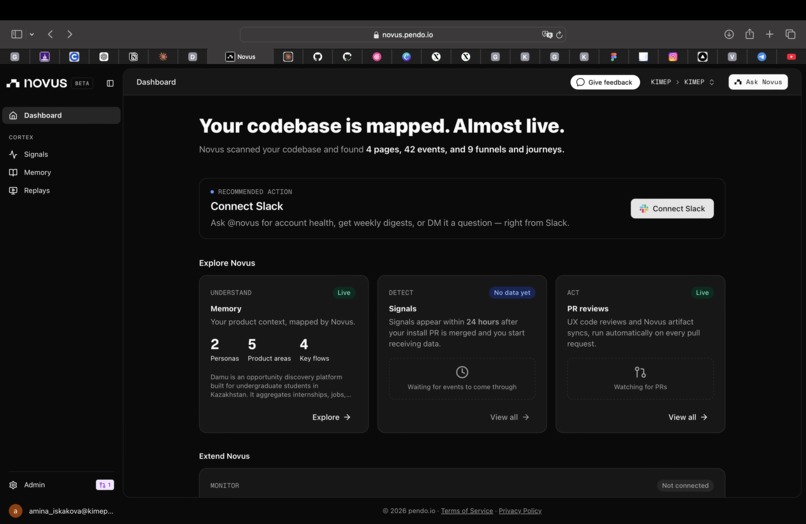Open the Privacy Policy link
Image resolution: width=806 pixels, height=524 pixels.
click(520, 511)
